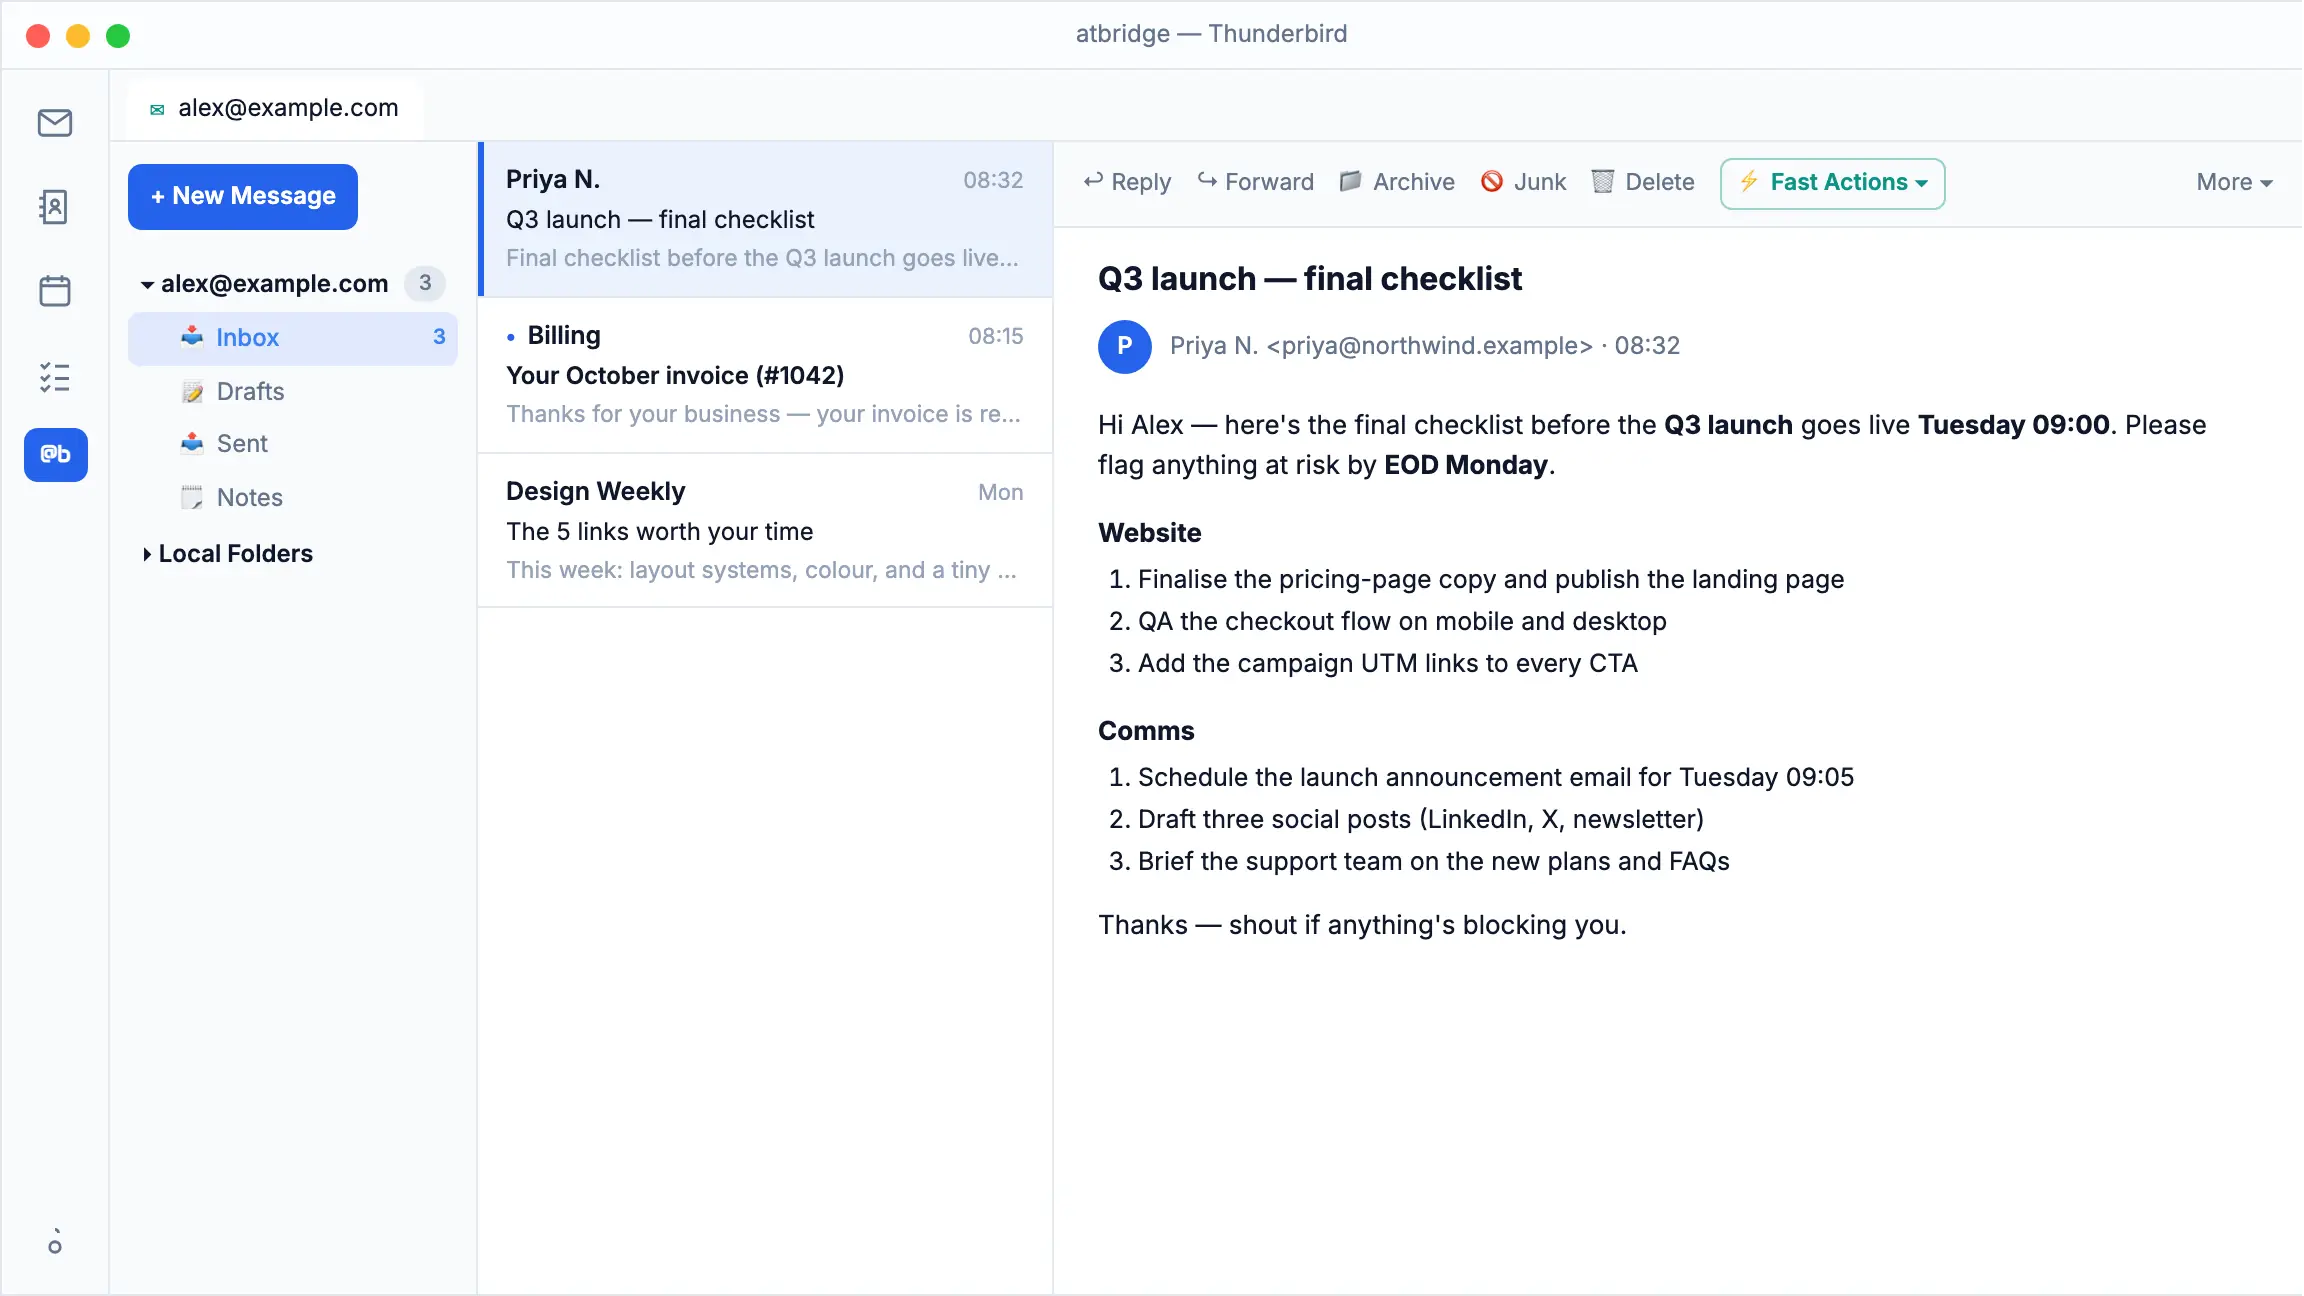
Task: Click 'Thanks — shout if anything's blocking' line
Action: 1362,925
